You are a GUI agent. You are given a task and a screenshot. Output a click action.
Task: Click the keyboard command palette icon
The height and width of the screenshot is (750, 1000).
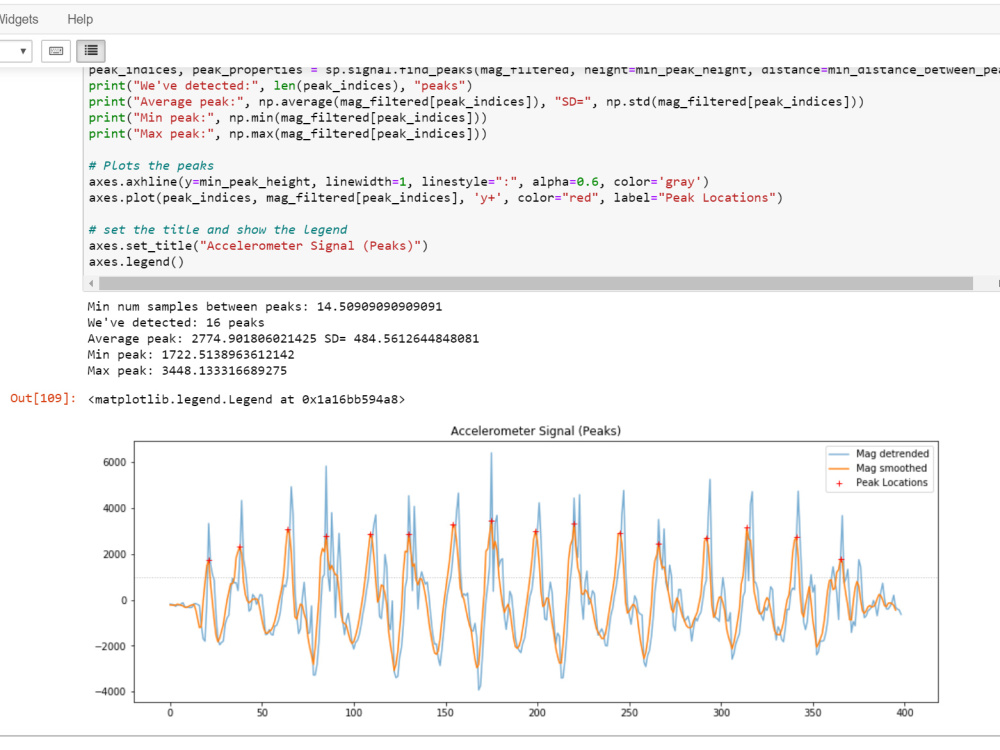[56, 50]
